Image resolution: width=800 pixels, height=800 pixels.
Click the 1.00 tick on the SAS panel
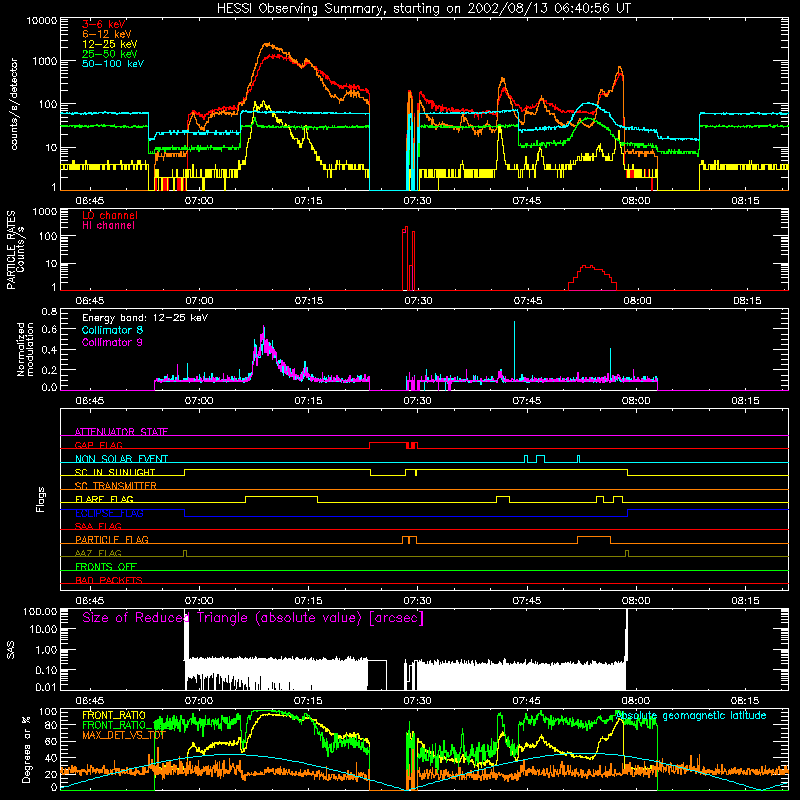coord(46,649)
